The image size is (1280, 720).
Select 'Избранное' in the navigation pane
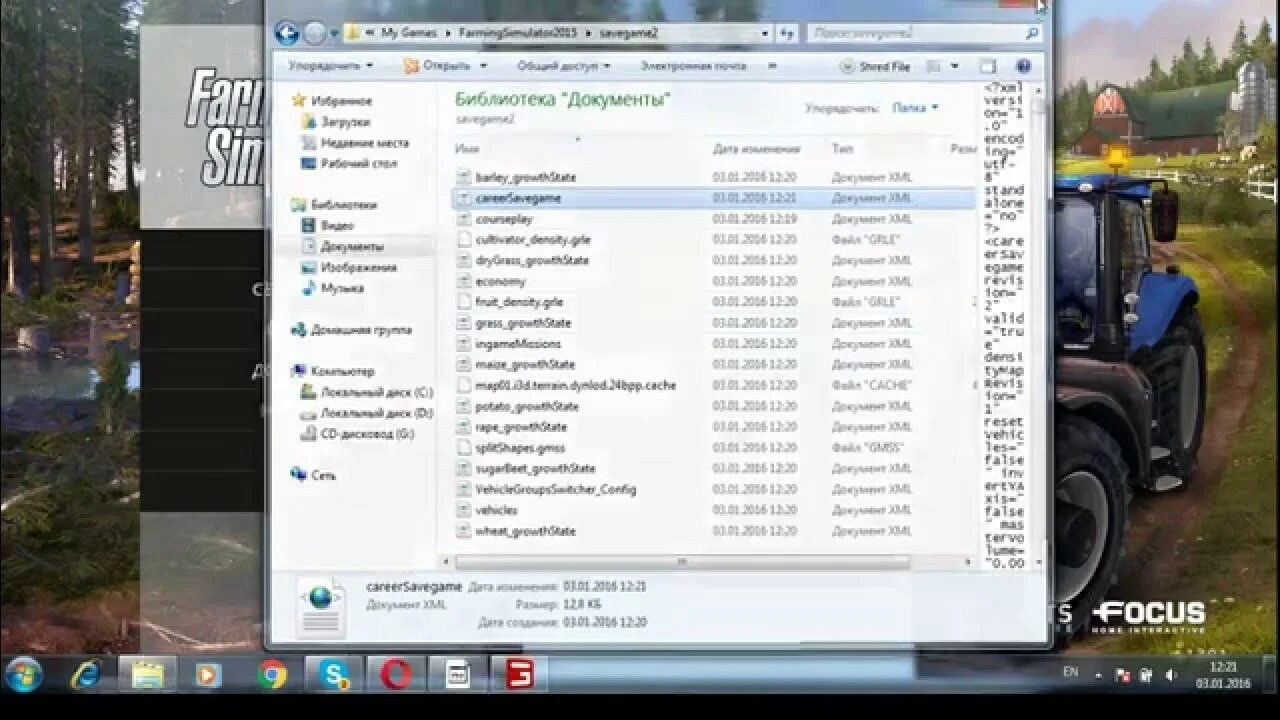(x=332, y=101)
